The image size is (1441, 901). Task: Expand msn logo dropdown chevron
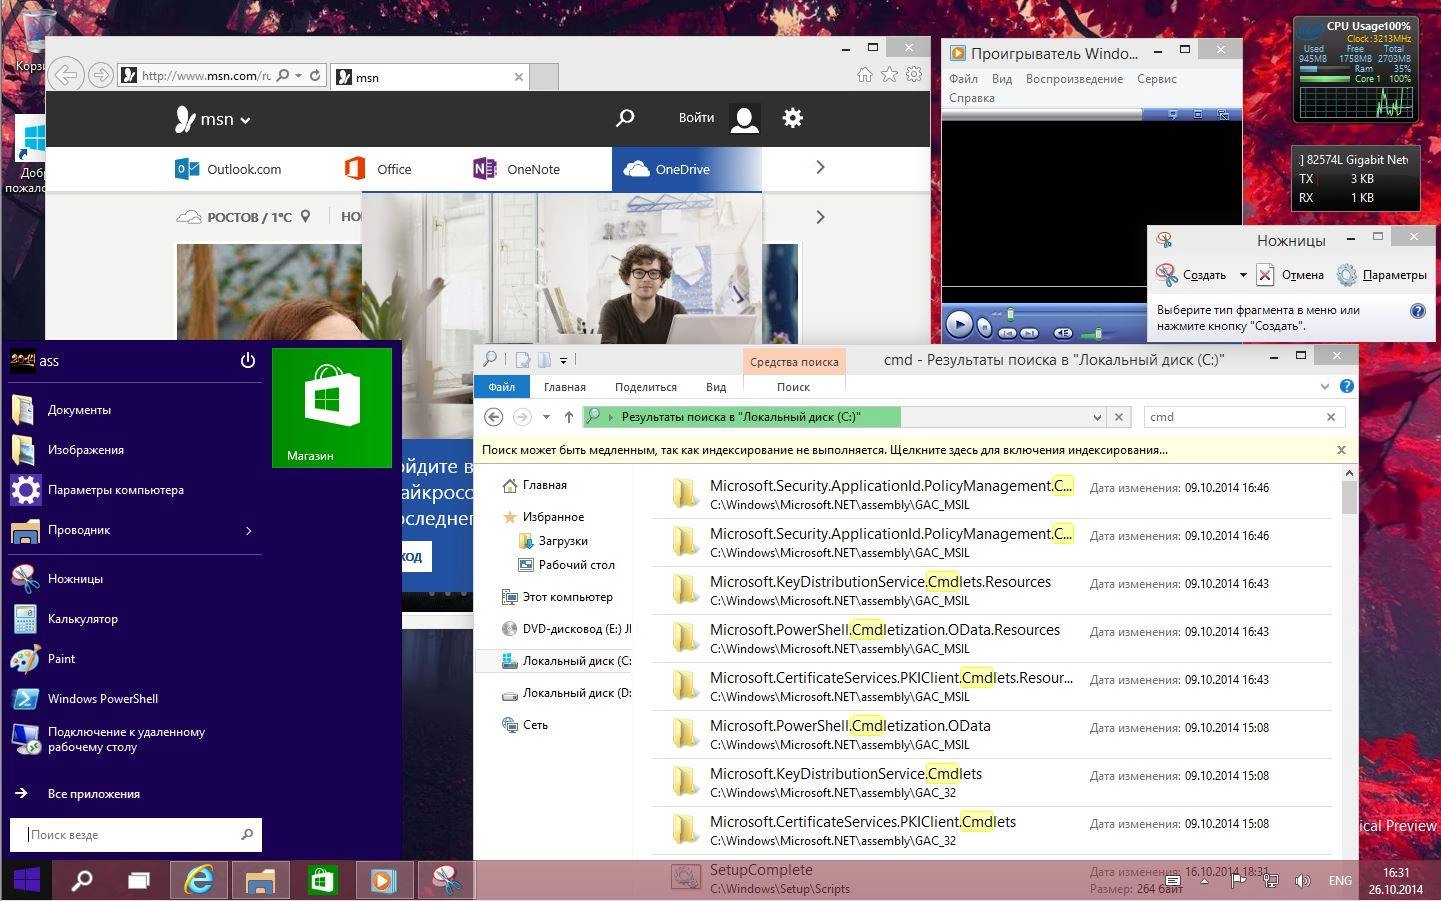(x=245, y=121)
